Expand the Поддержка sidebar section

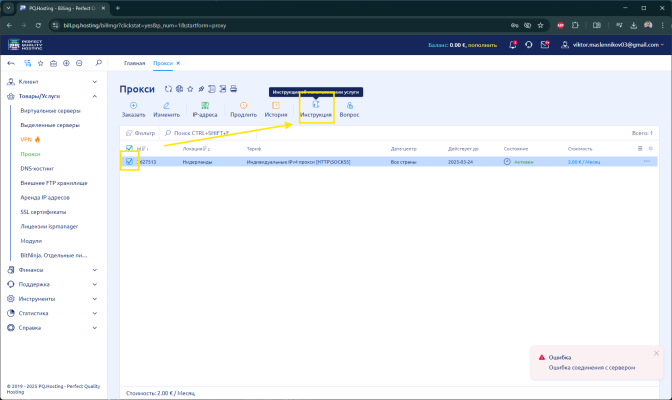(50, 284)
